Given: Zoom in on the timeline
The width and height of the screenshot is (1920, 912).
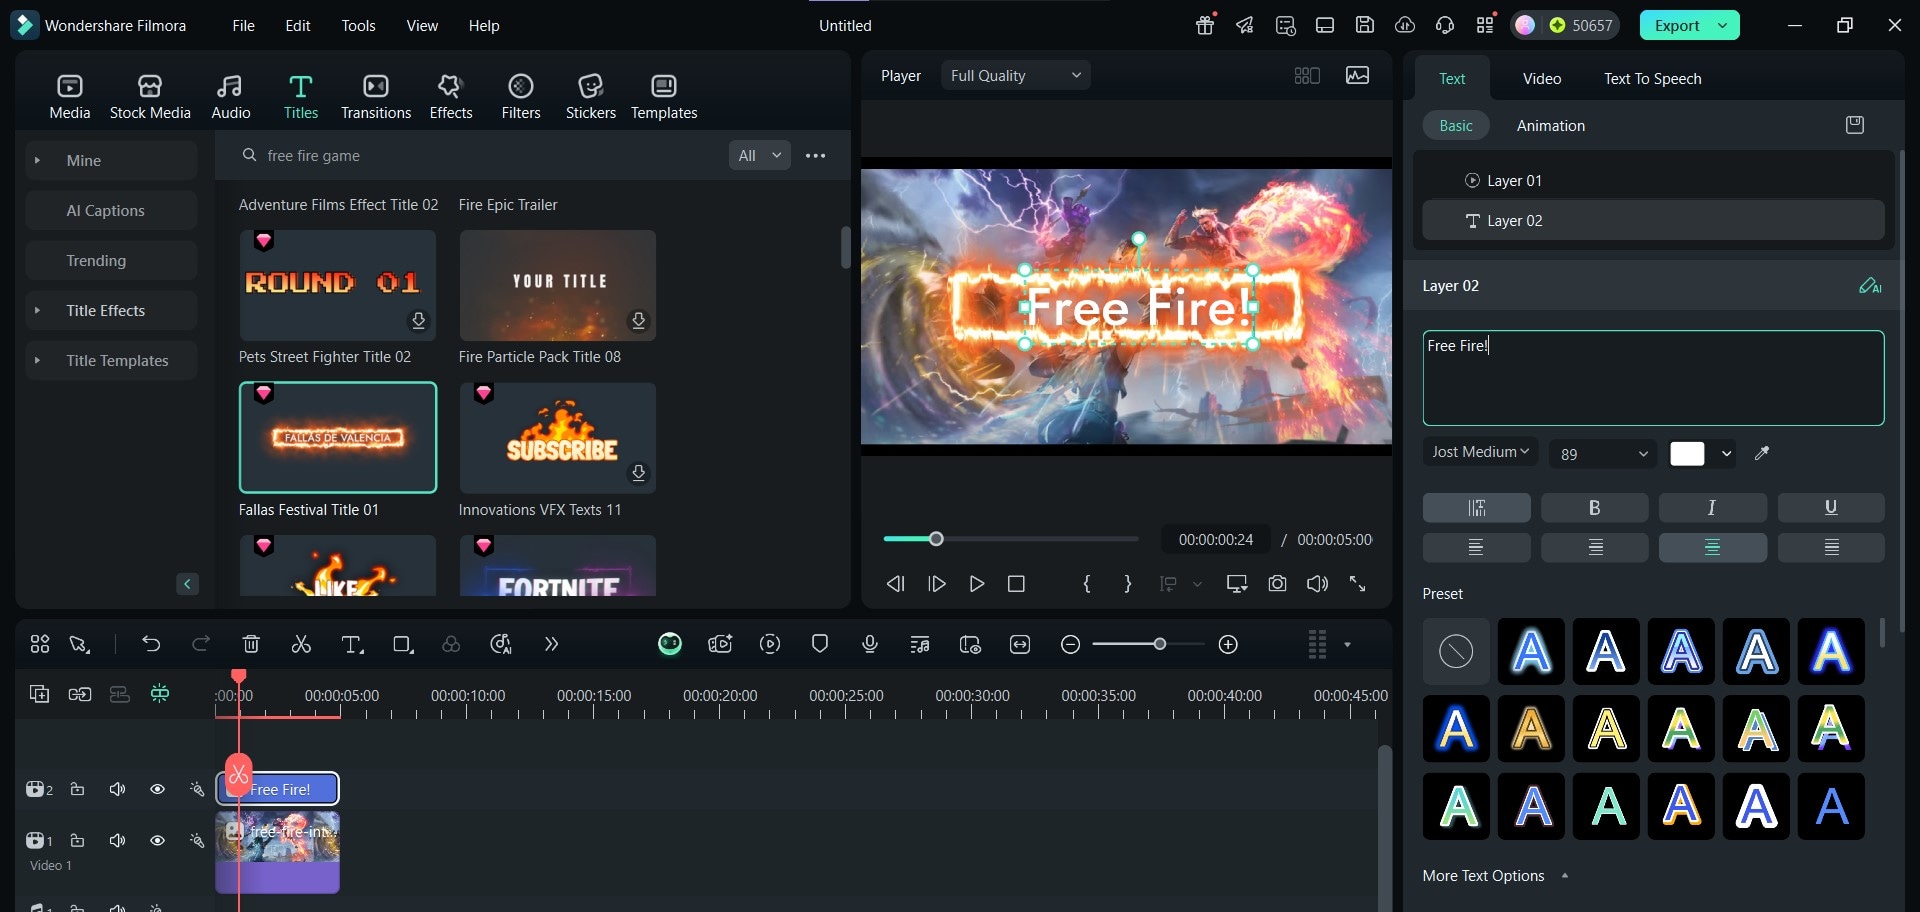Looking at the screenshot, I should click(x=1229, y=645).
